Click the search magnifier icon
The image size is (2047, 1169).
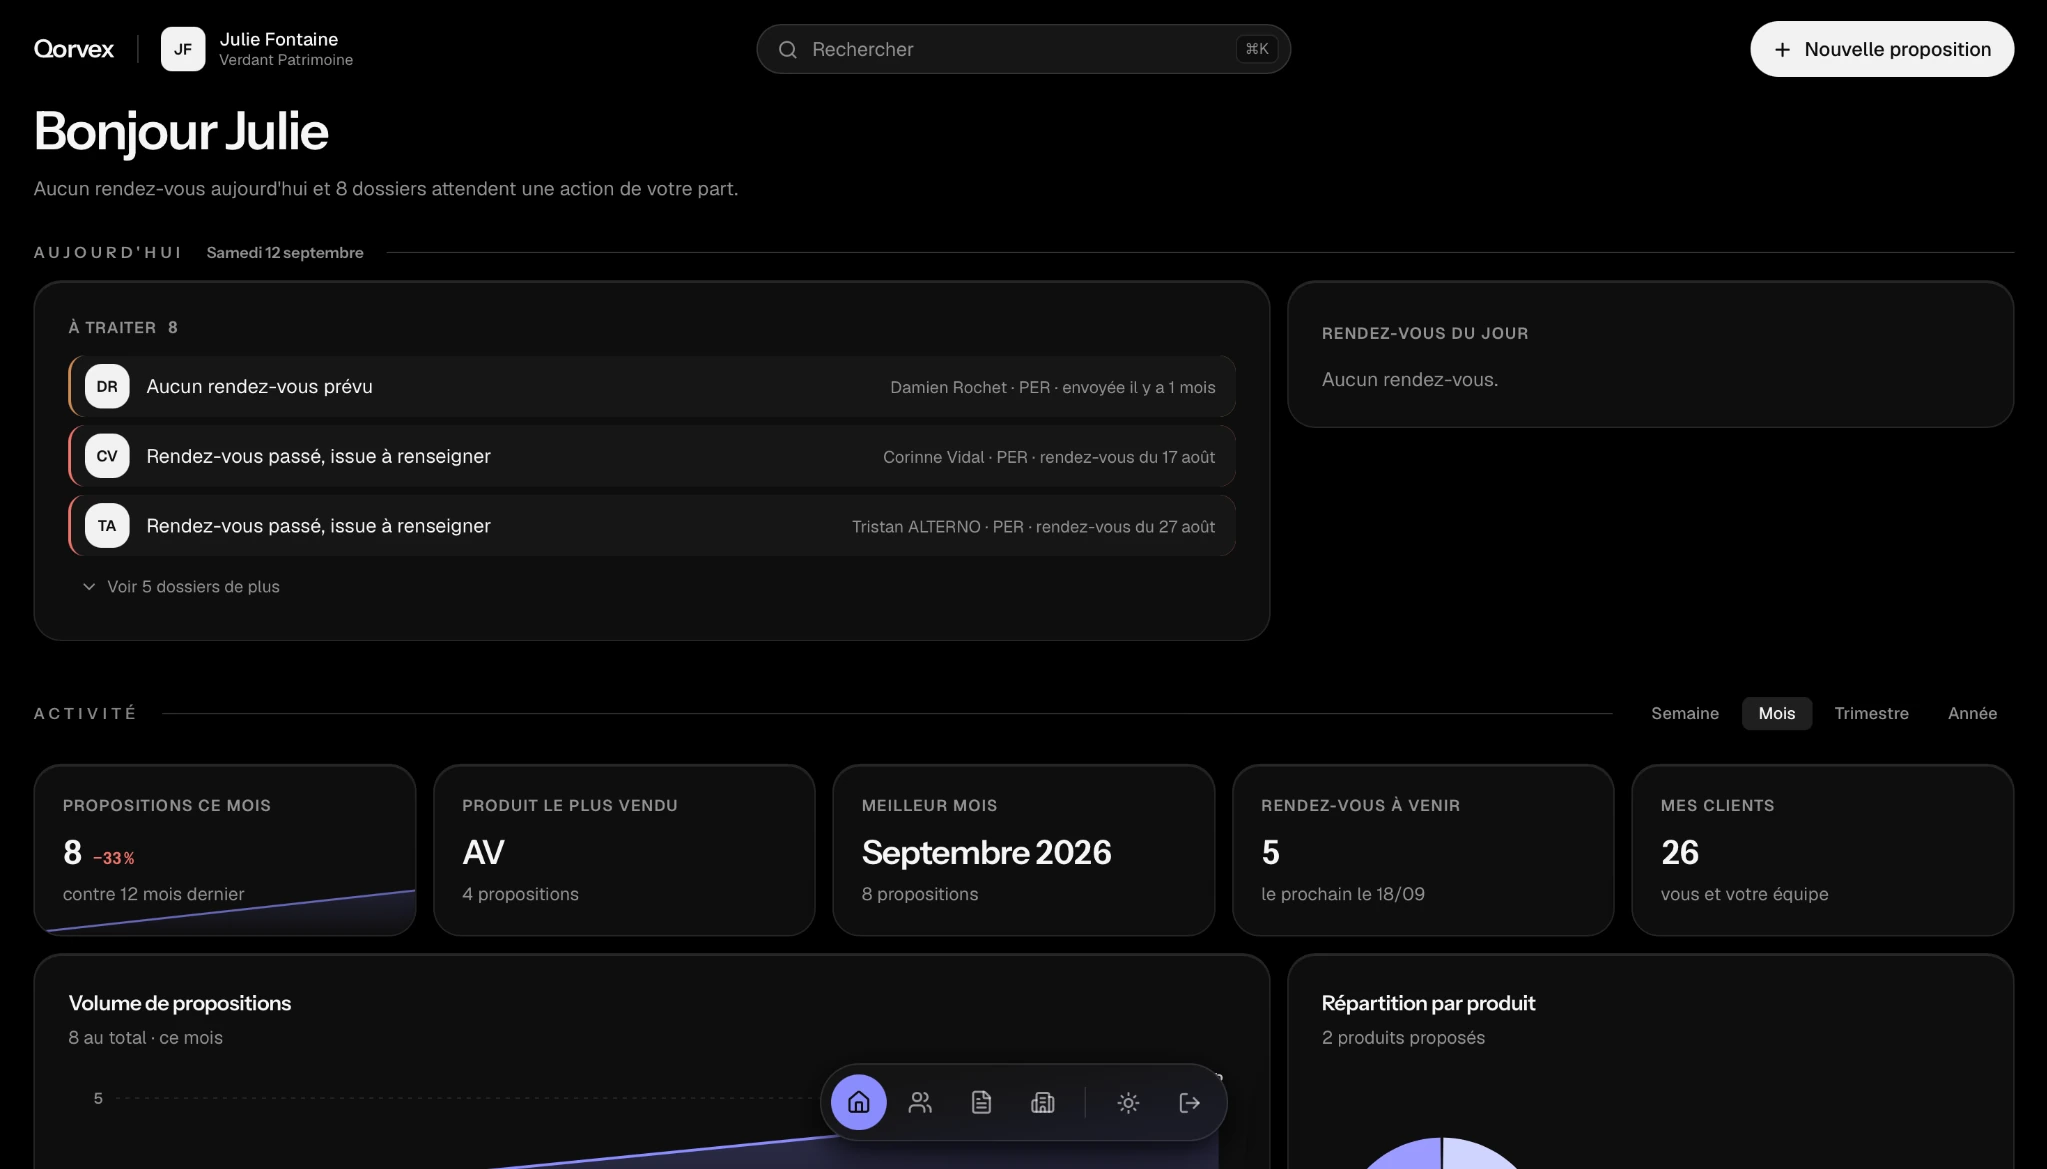[788, 49]
